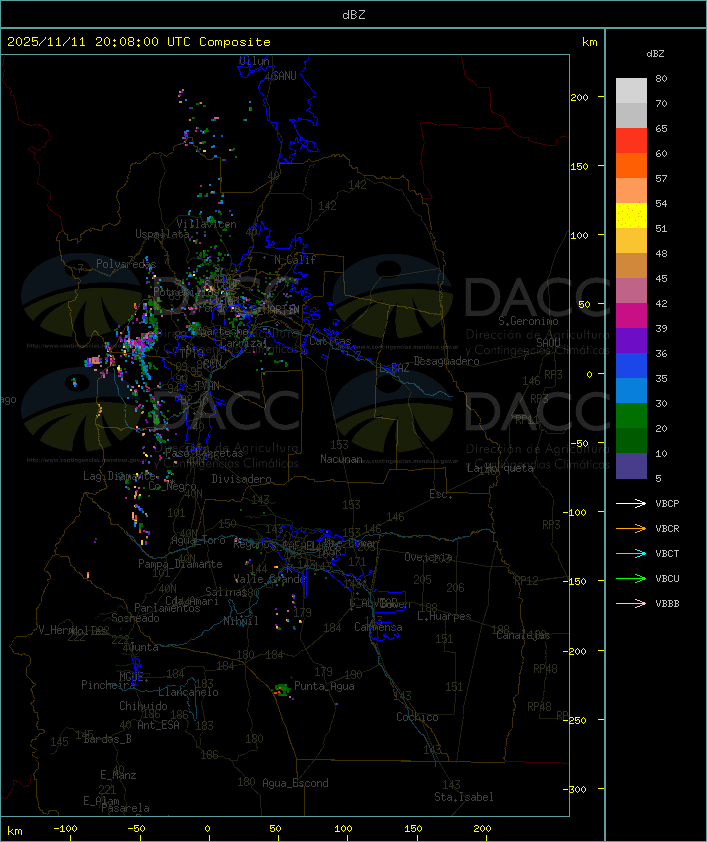Image resolution: width=707 pixels, height=842 pixels.
Task: Pick the light gray 70-80 dBZ swatch
Action: point(631,91)
